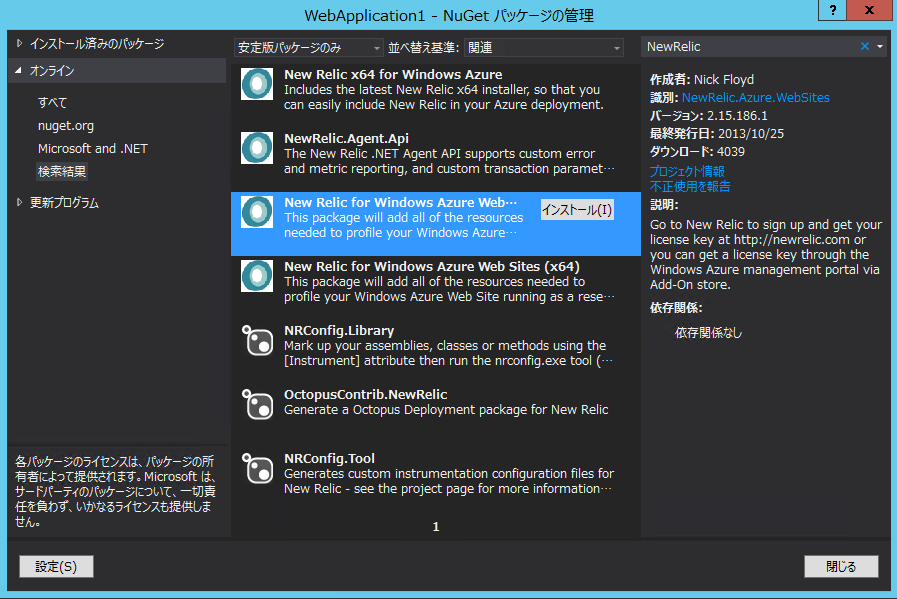
Task: Select the NRConfig.Tool package title
Action: pyautogui.click(x=330, y=459)
